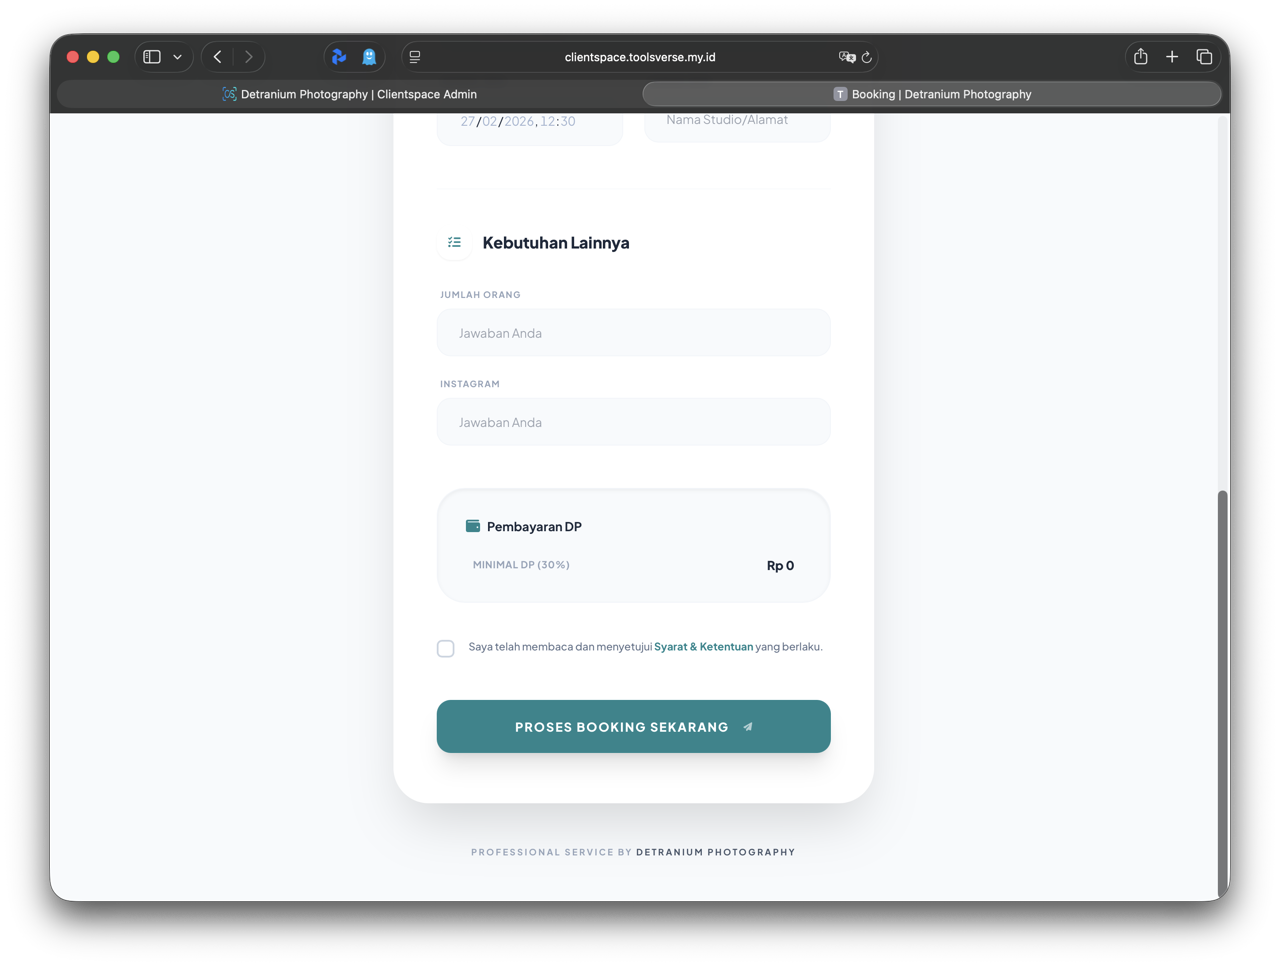Open the Share icon in Safari toolbar

[1140, 57]
